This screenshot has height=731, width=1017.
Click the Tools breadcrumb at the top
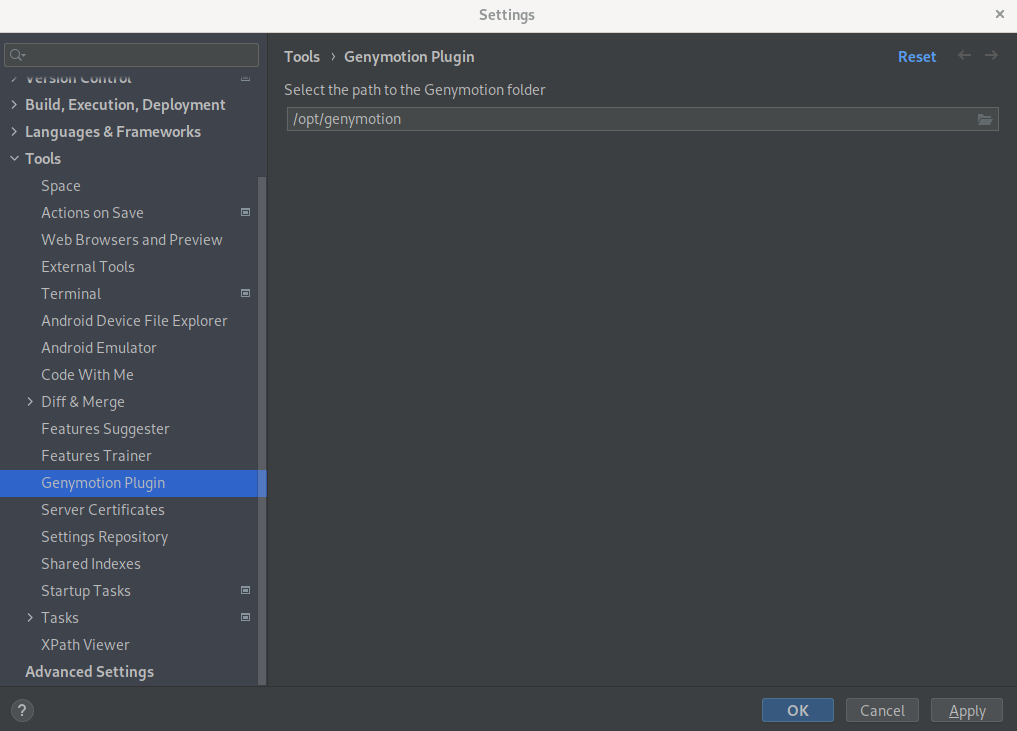(x=302, y=56)
